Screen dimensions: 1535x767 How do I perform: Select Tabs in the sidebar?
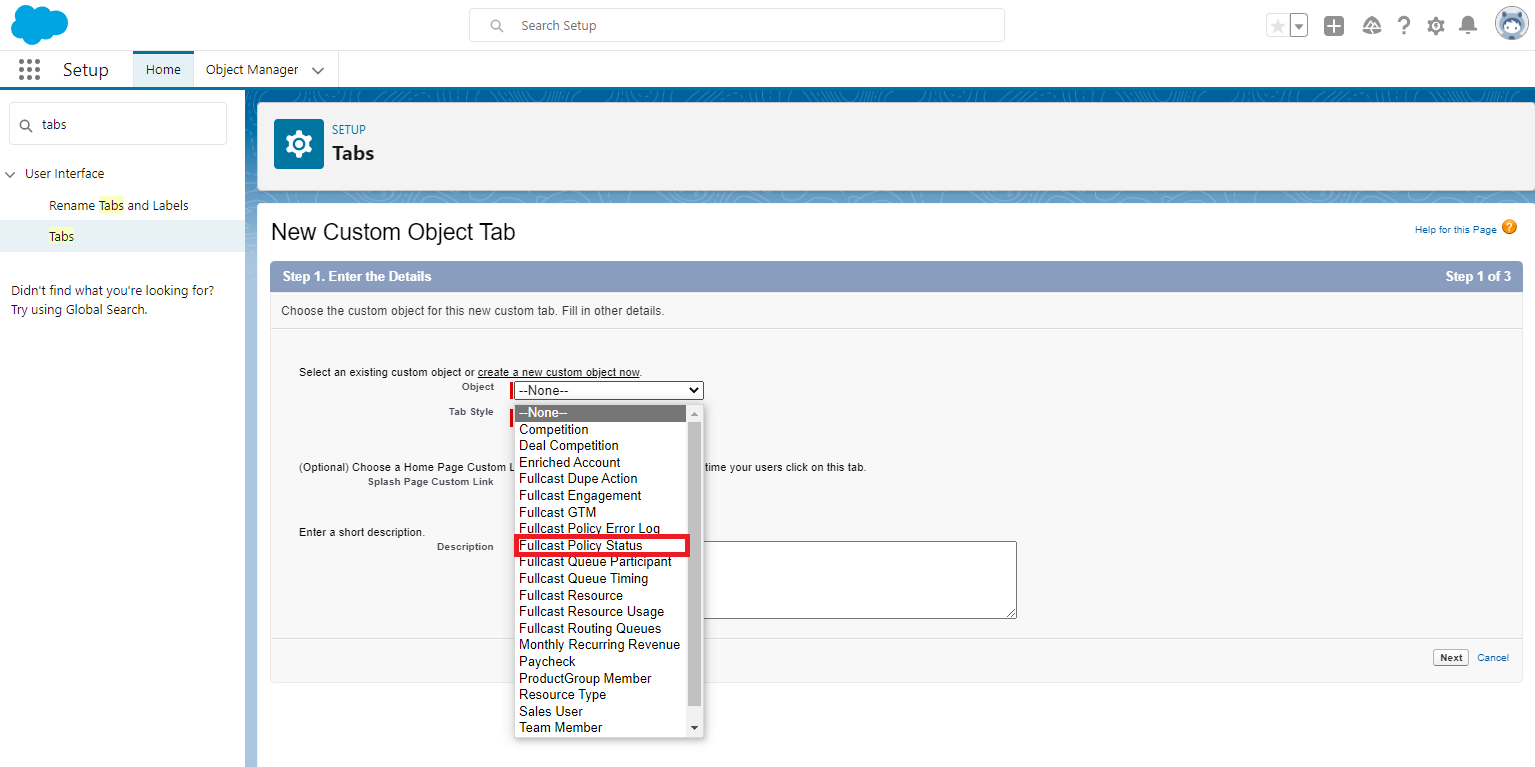(x=62, y=237)
